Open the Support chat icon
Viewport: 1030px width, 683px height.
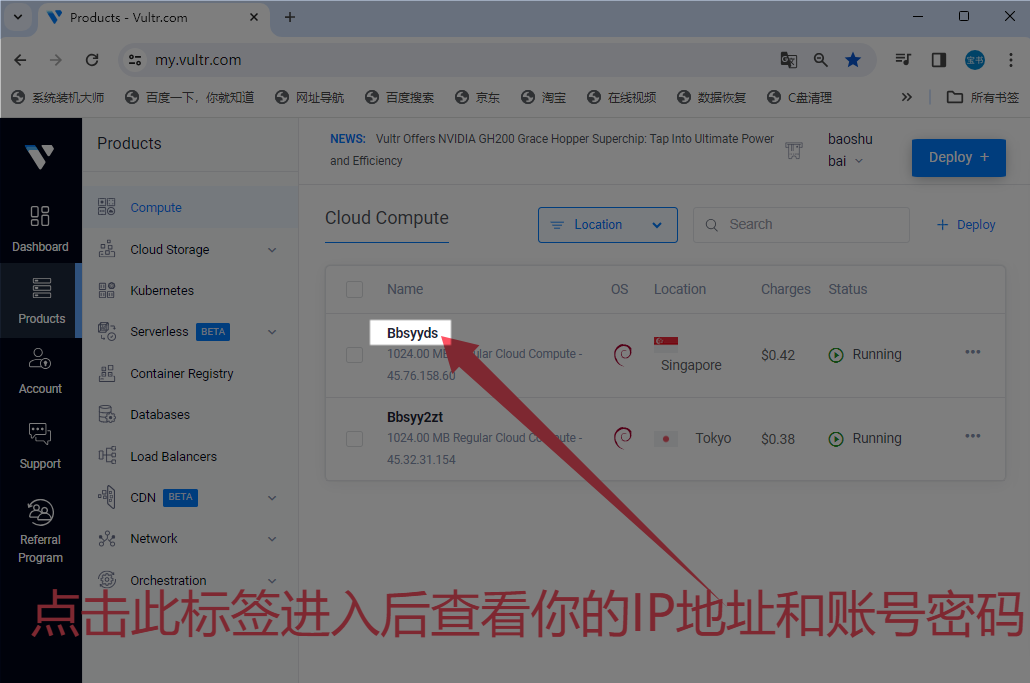(x=40, y=435)
